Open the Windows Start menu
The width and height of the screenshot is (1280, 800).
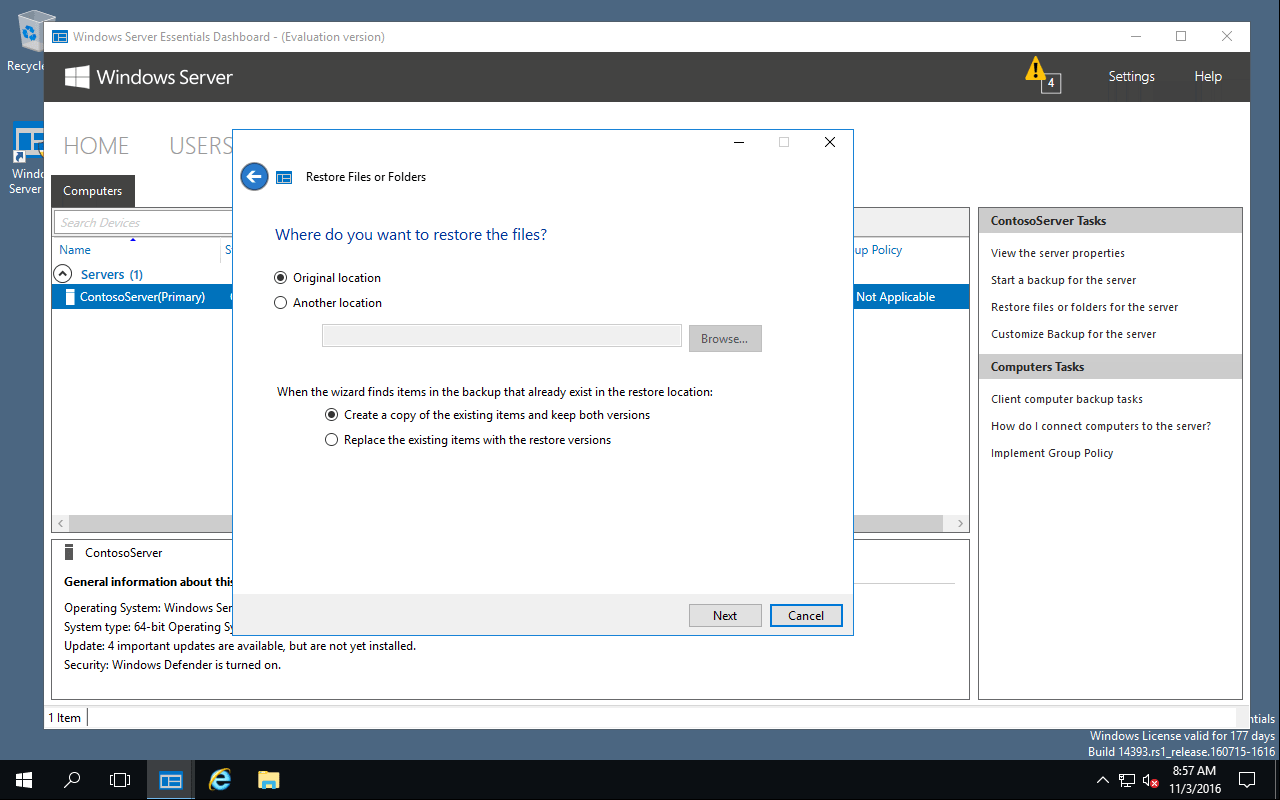pyautogui.click(x=24, y=780)
